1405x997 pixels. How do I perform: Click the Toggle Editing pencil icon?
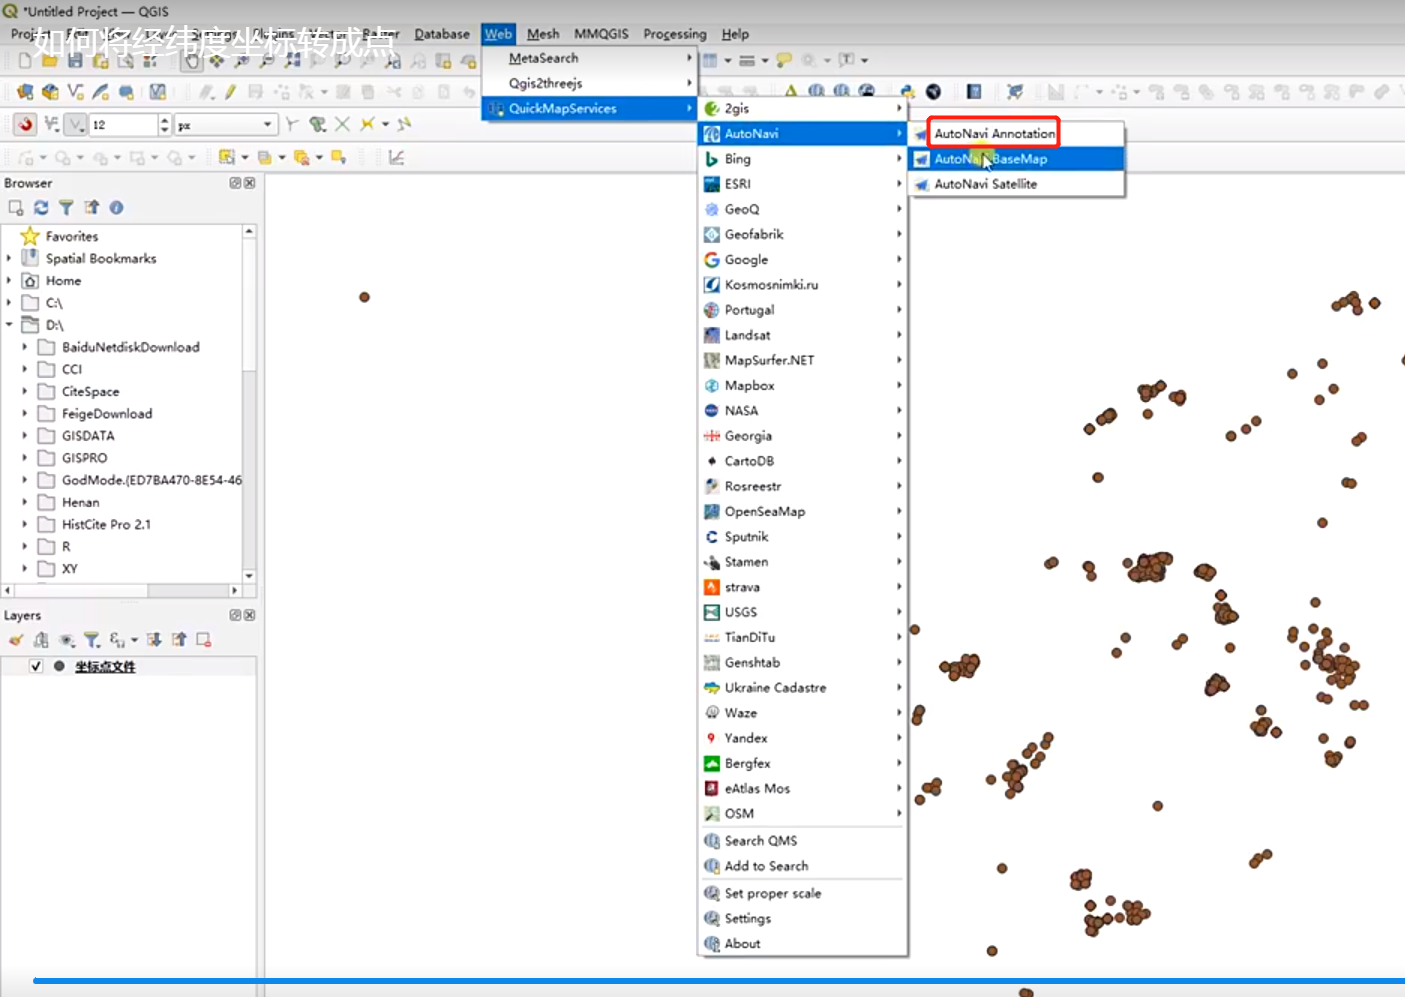pos(230,92)
